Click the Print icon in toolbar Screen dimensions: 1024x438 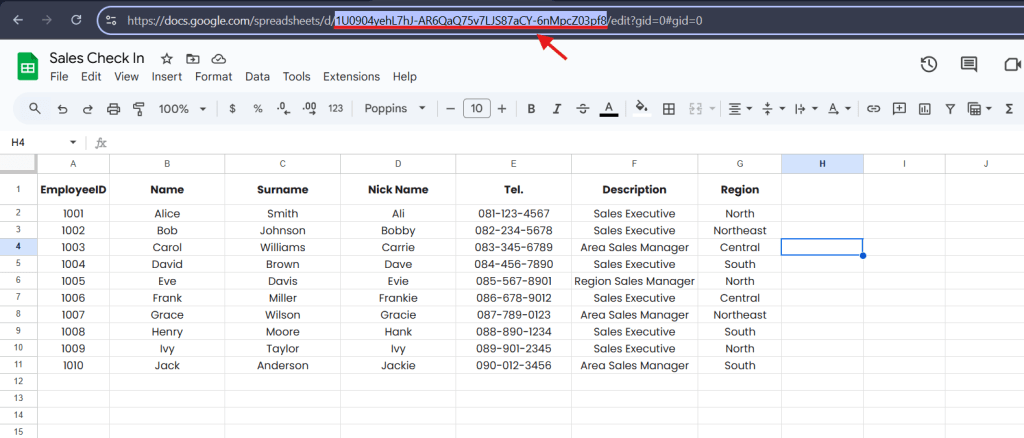coord(113,109)
